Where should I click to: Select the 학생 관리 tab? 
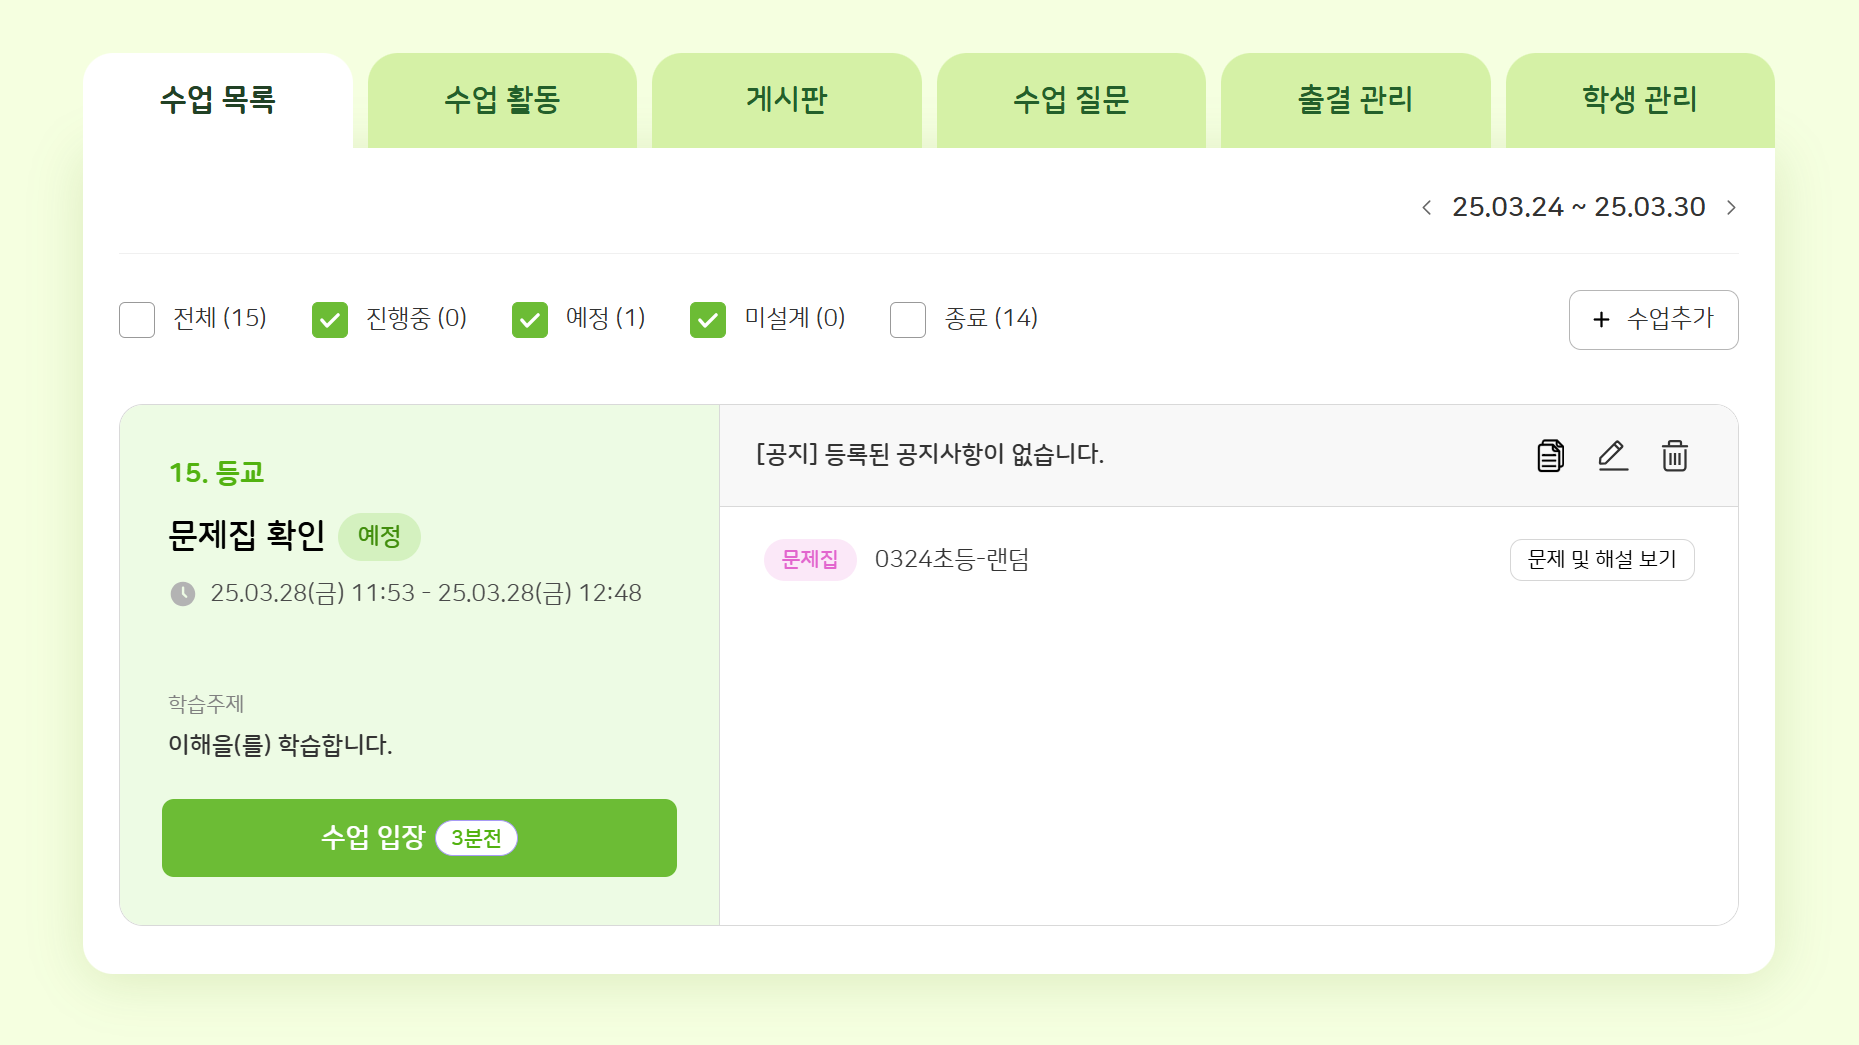pyautogui.click(x=1640, y=100)
